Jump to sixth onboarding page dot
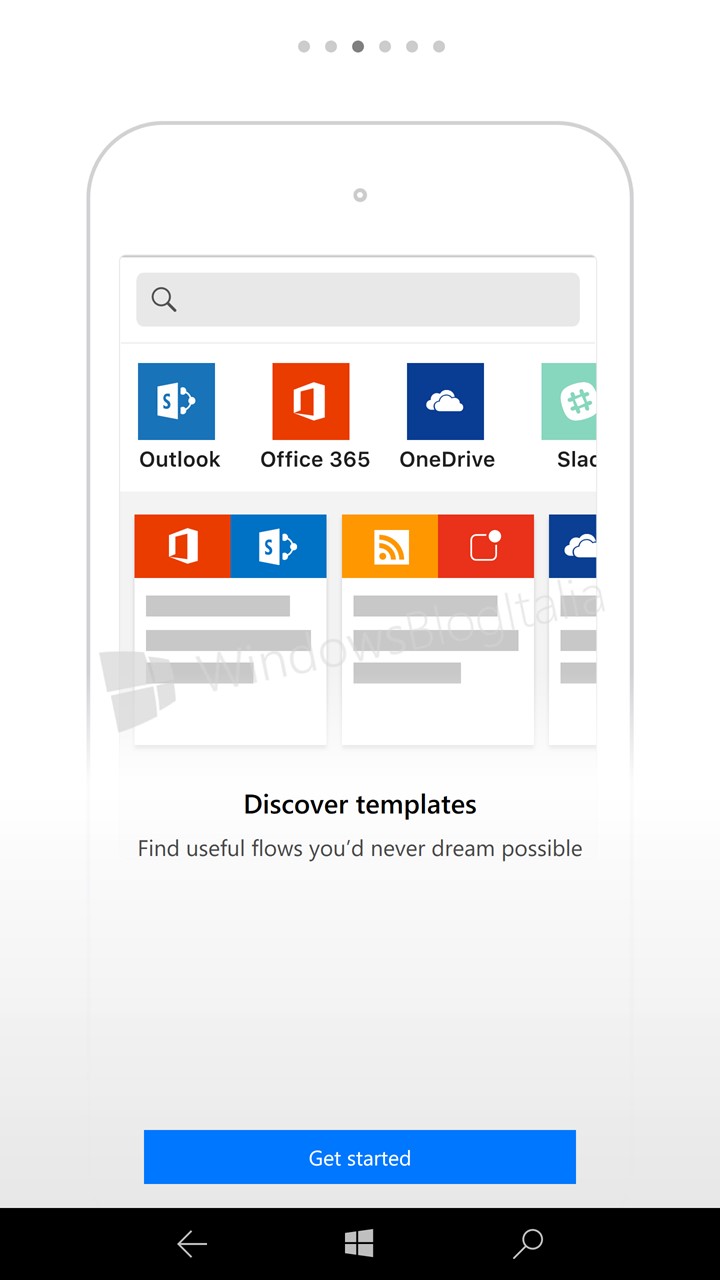Viewport: 720px width, 1280px height. [439, 46]
